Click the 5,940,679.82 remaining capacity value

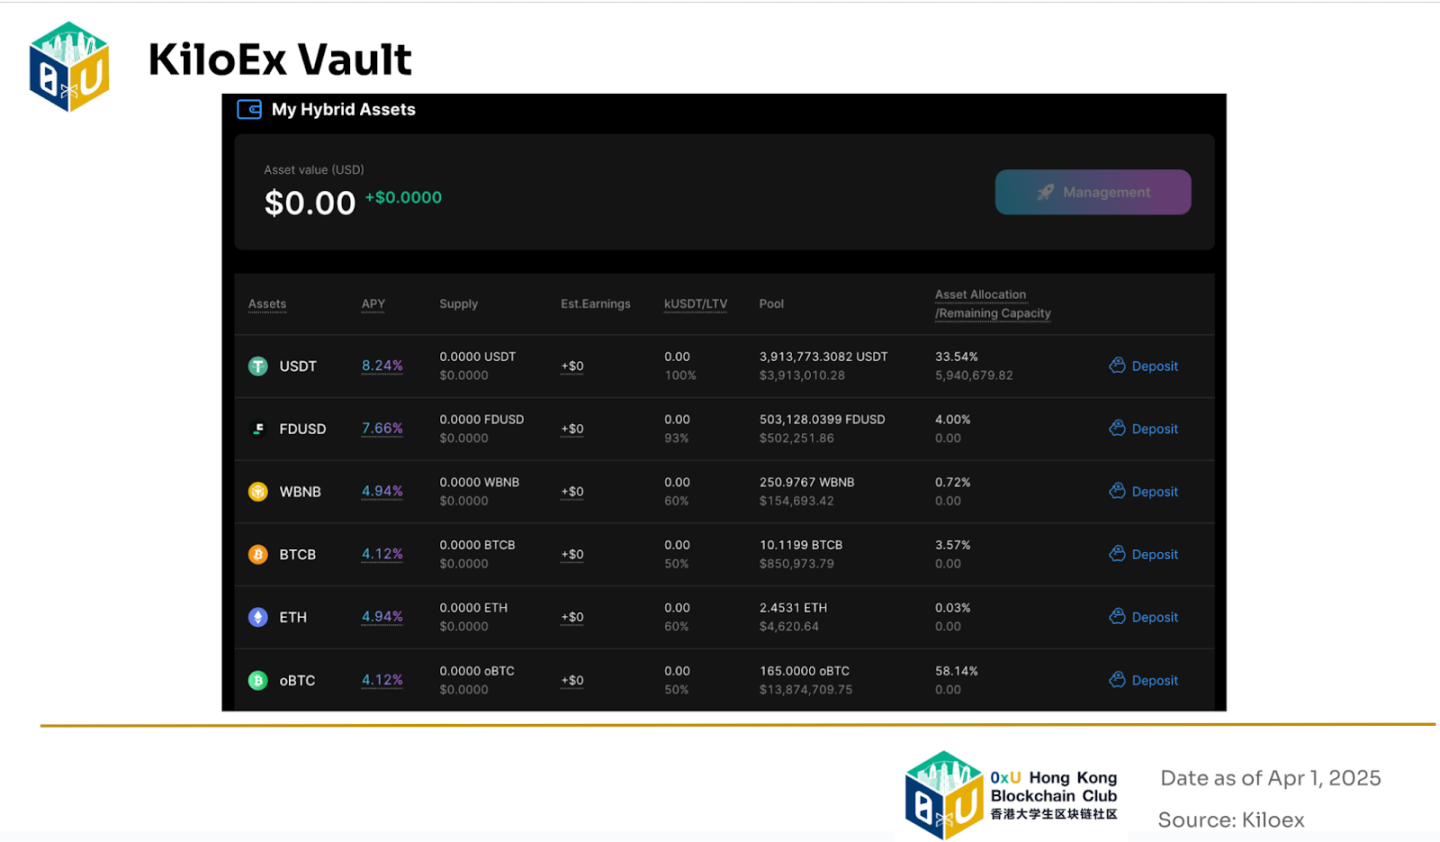tap(974, 376)
